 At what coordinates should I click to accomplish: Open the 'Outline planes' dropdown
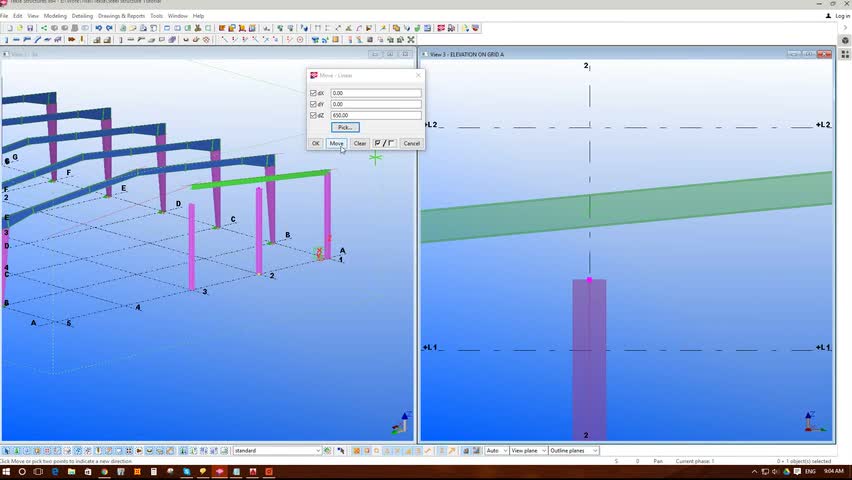pos(595,451)
